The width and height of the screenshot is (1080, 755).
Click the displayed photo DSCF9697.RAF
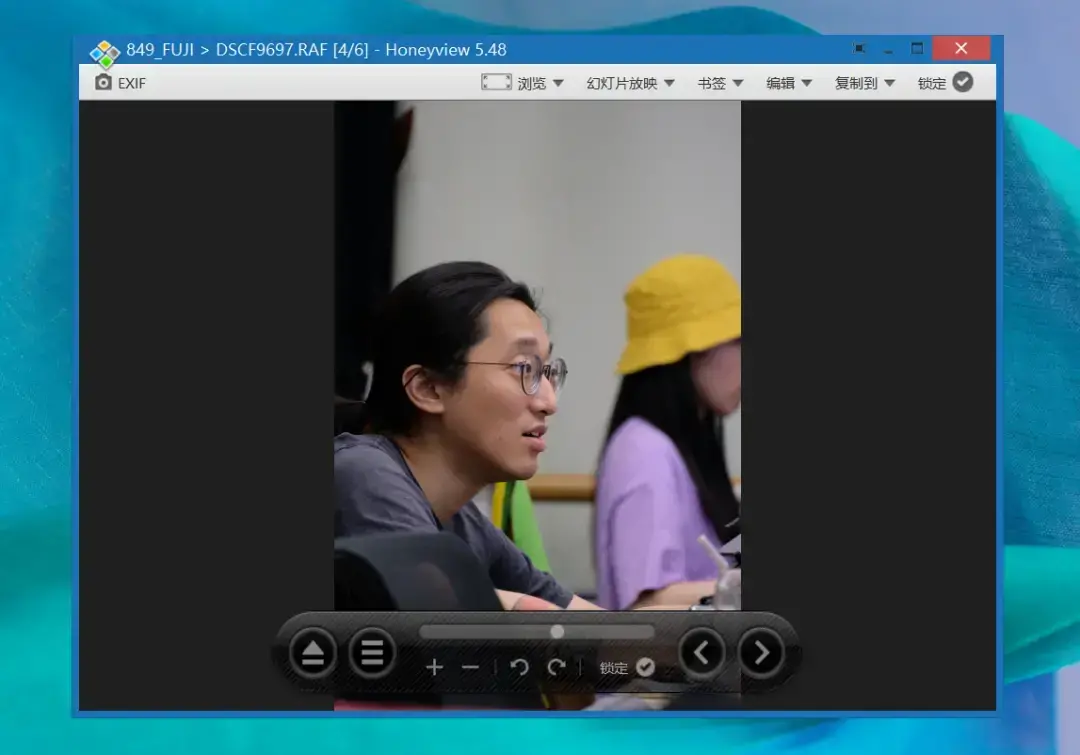(x=537, y=350)
